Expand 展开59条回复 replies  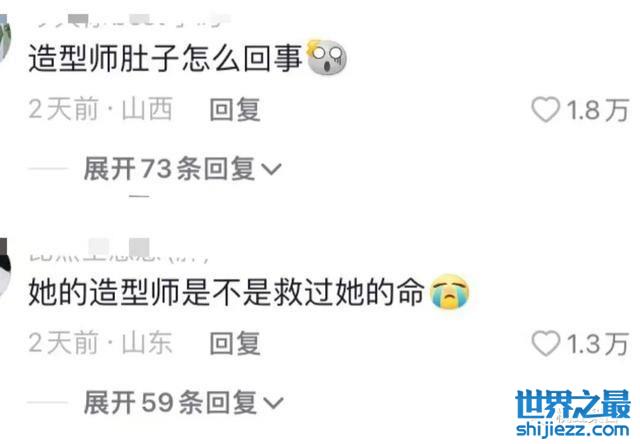click(x=183, y=402)
